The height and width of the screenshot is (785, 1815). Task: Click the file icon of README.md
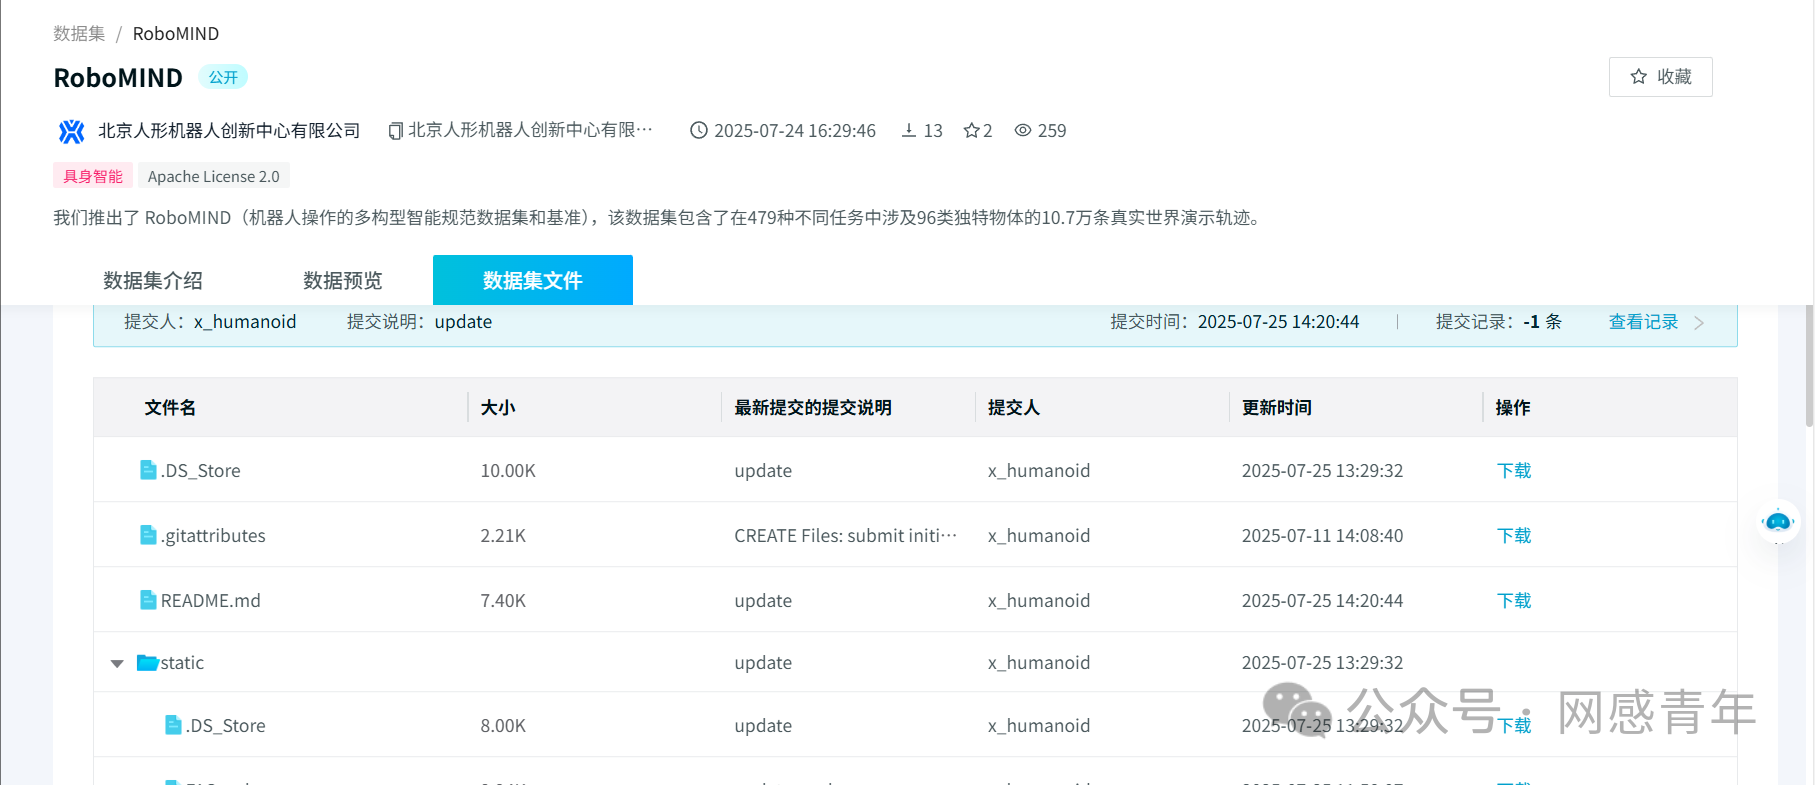coord(148,600)
